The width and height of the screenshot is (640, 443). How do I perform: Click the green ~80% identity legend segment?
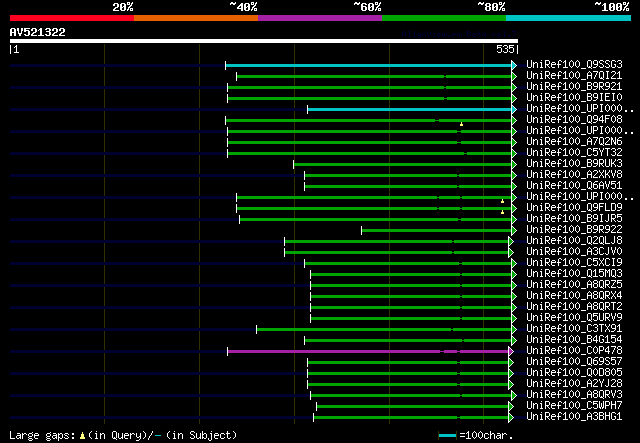[x=444, y=18]
